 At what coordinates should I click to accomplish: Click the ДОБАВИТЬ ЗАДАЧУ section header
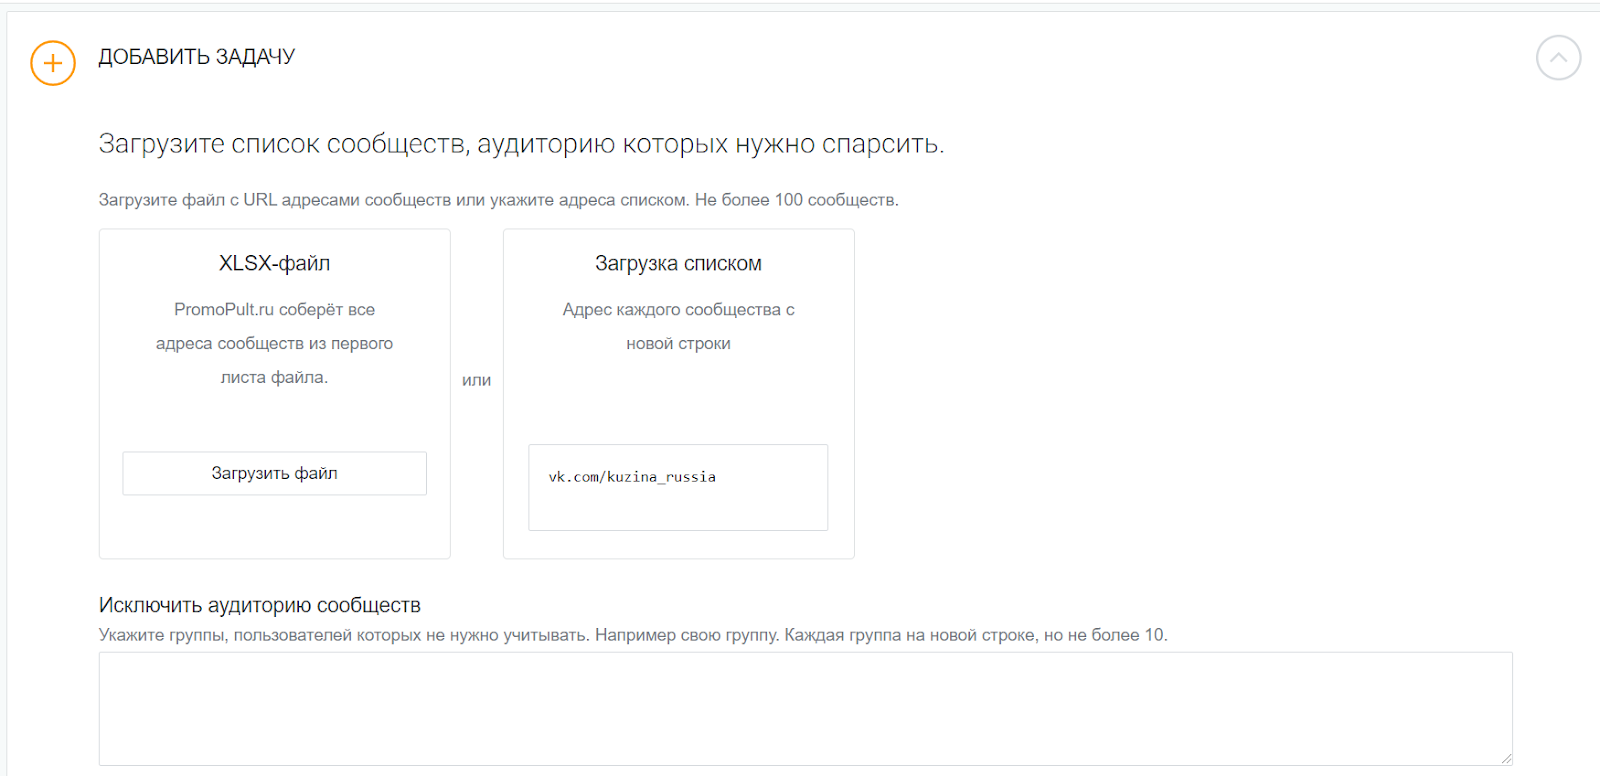(x=196, y=57)
